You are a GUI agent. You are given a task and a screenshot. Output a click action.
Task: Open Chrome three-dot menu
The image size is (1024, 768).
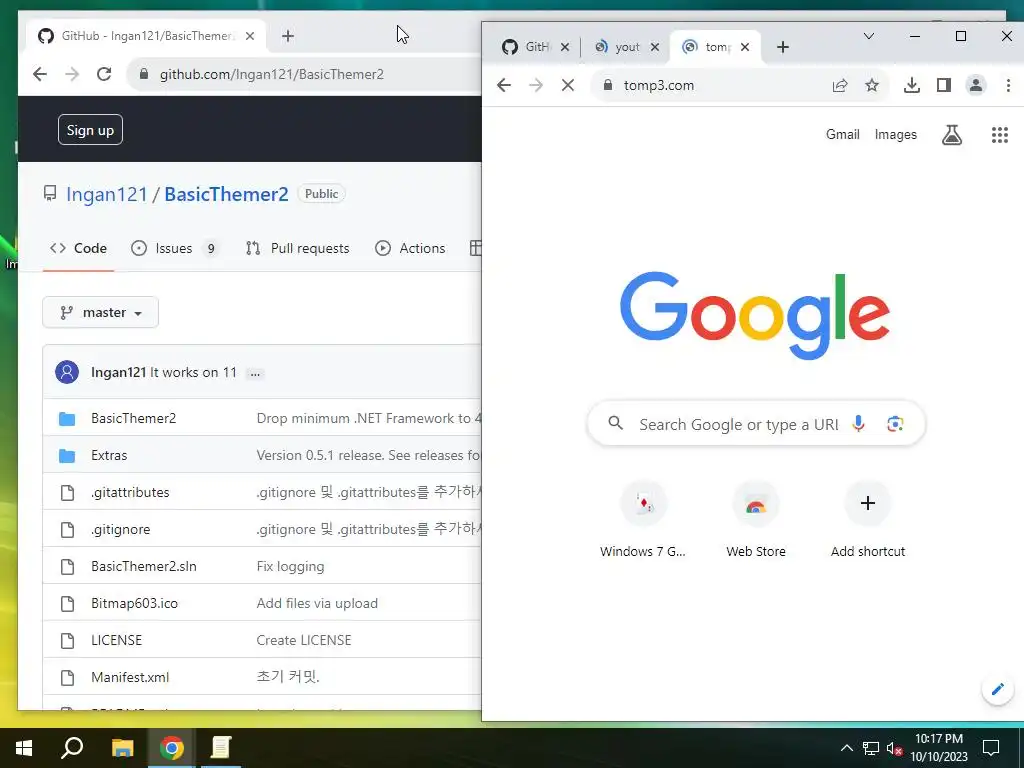click(x=1008, y=85)
